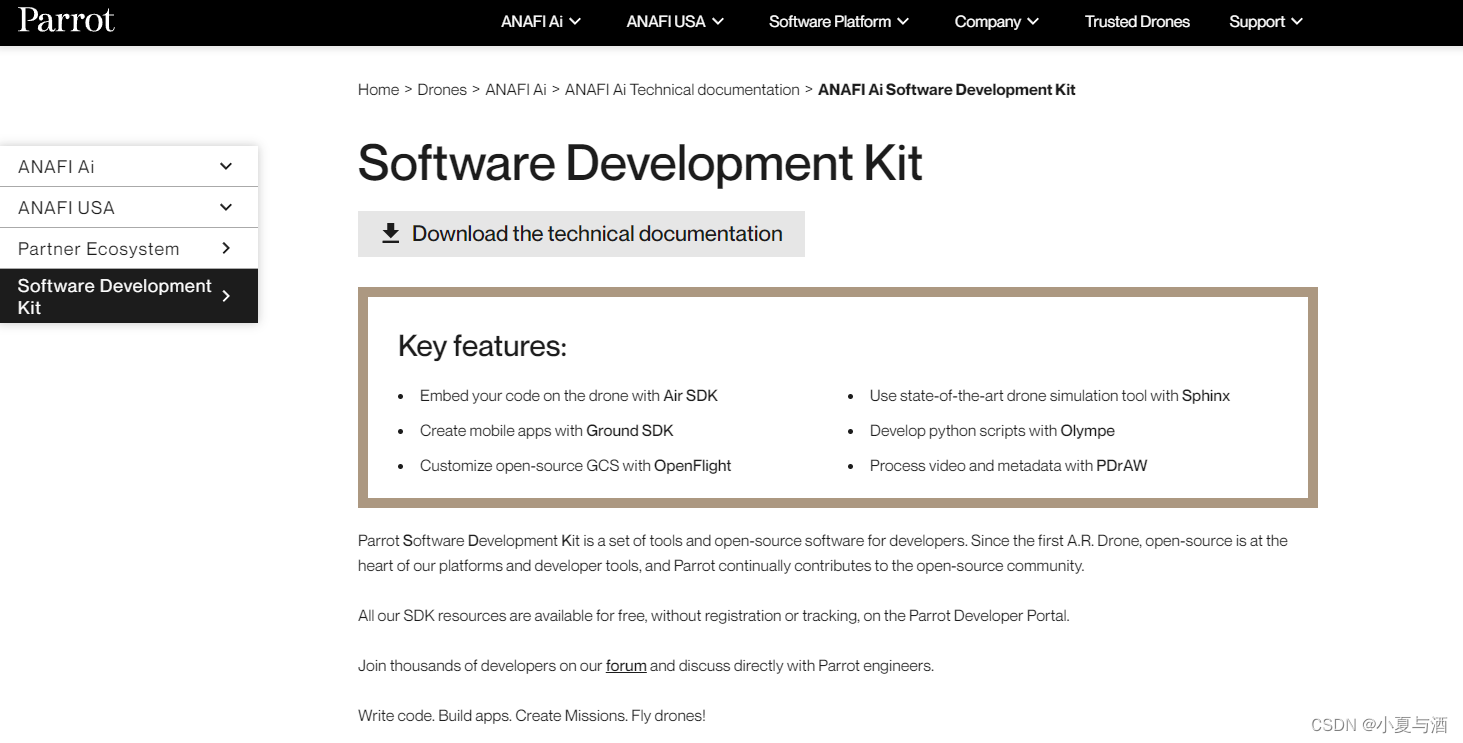The width and height of the screenshot is (1463, 743).
Task: Open Software Development Kit sidebar arrow
Action: 226,296
